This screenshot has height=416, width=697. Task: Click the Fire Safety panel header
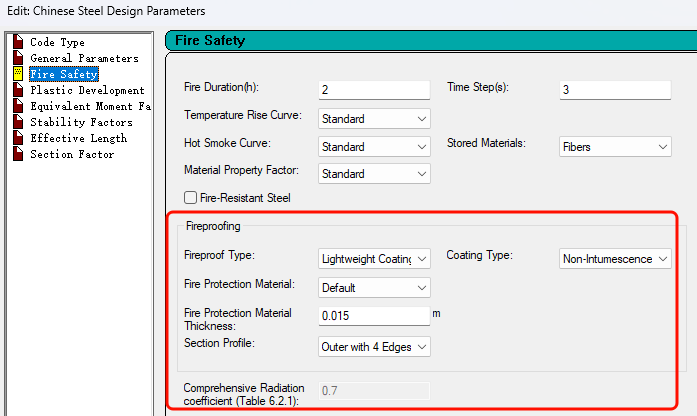point(430,40)
